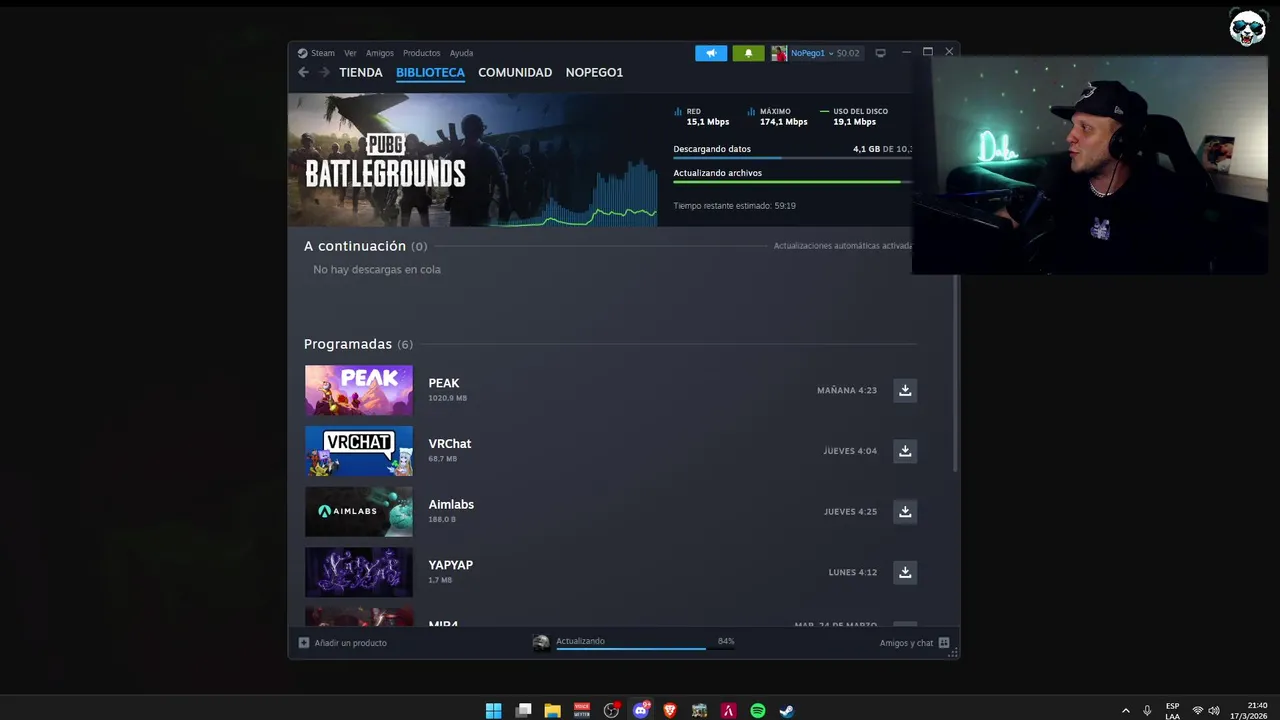
Task: Click the Steam logo in the menu bar
Action: pos(303,53)
